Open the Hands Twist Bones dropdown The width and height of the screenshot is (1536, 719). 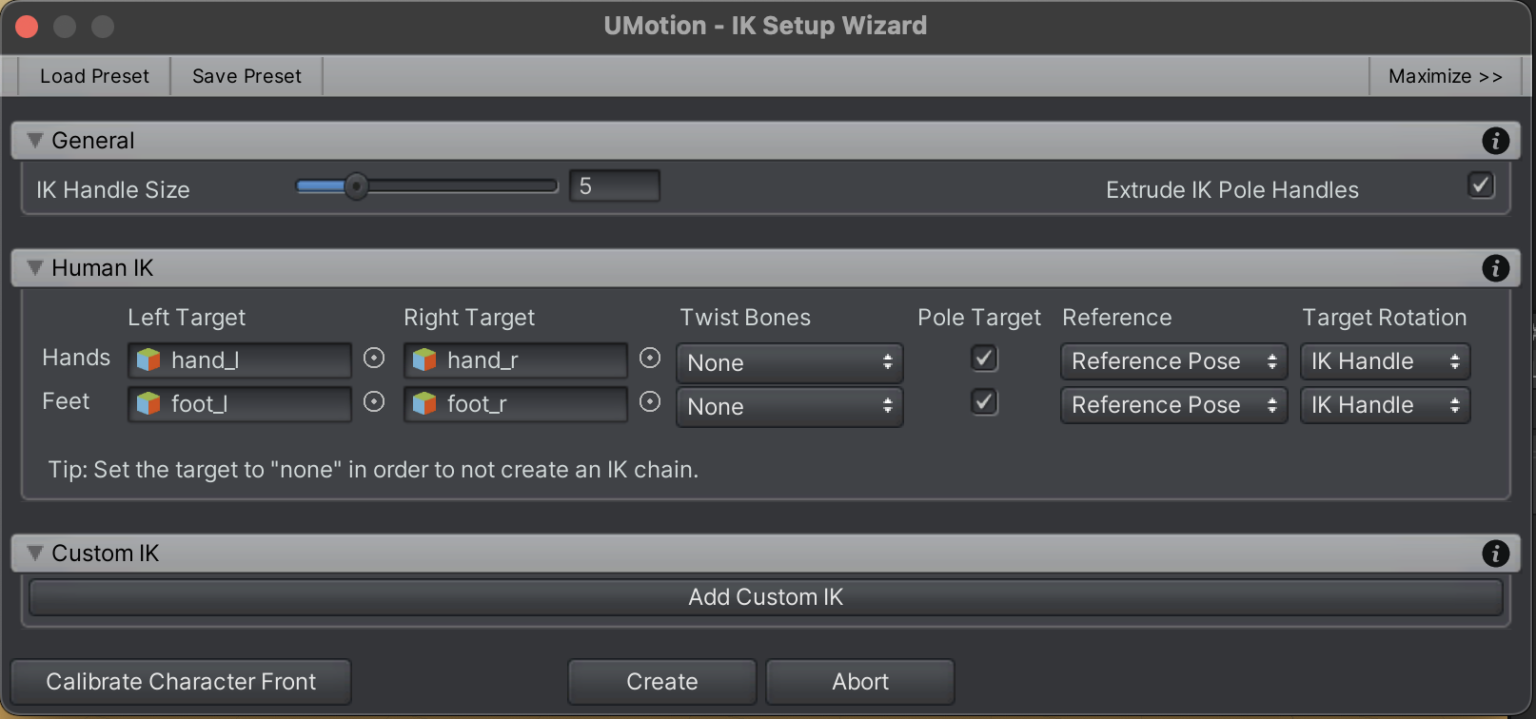789,363
